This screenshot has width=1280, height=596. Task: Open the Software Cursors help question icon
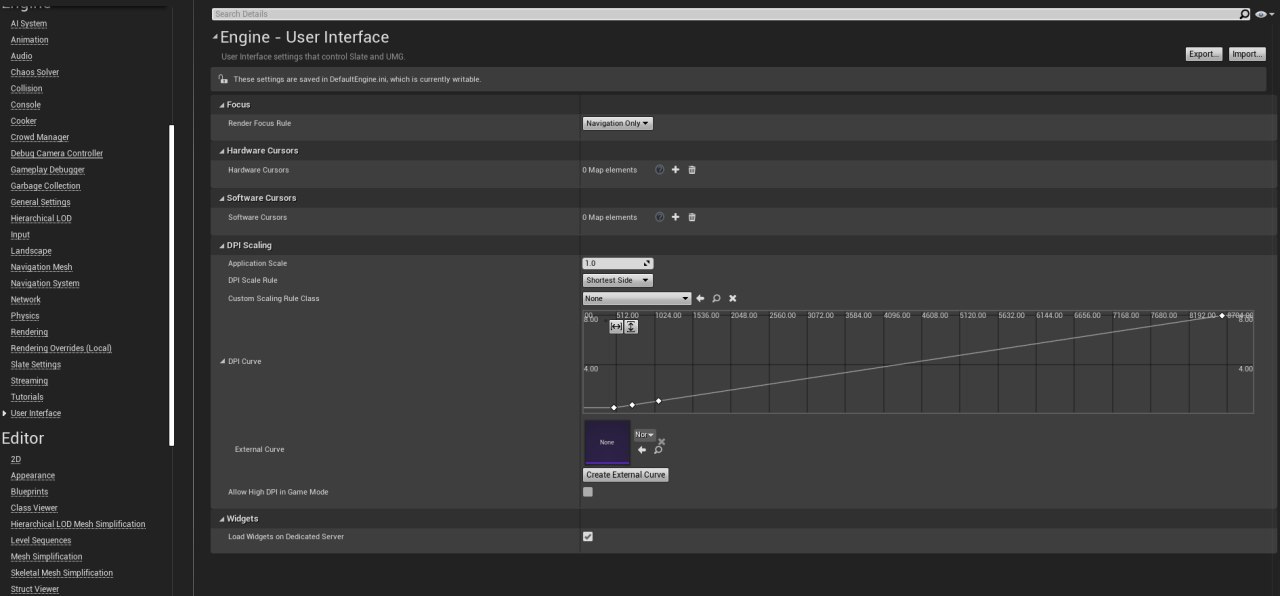pos(660,217)
